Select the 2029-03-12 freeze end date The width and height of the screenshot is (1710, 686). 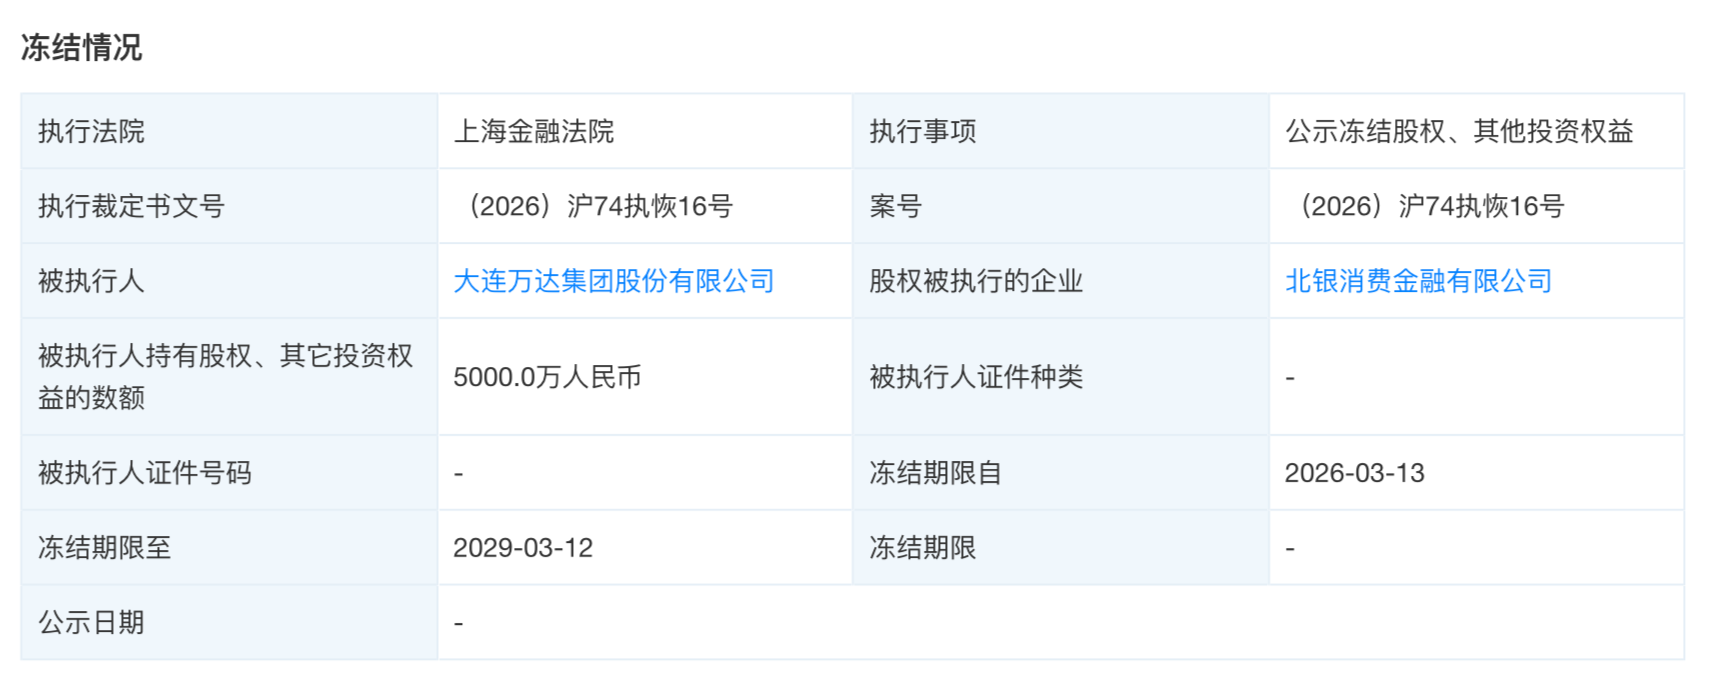pos(523,548)
